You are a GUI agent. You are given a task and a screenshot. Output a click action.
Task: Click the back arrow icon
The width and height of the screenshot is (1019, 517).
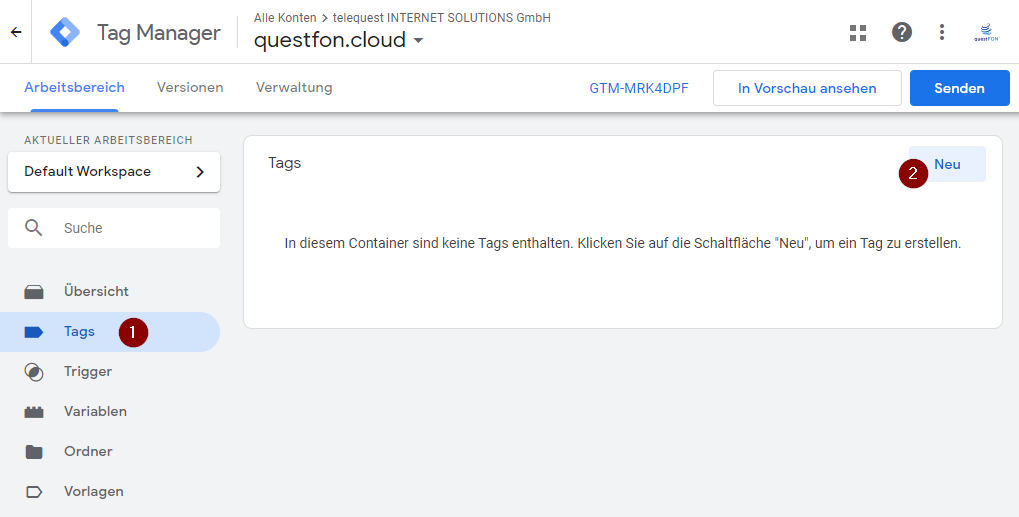(16, 32)
